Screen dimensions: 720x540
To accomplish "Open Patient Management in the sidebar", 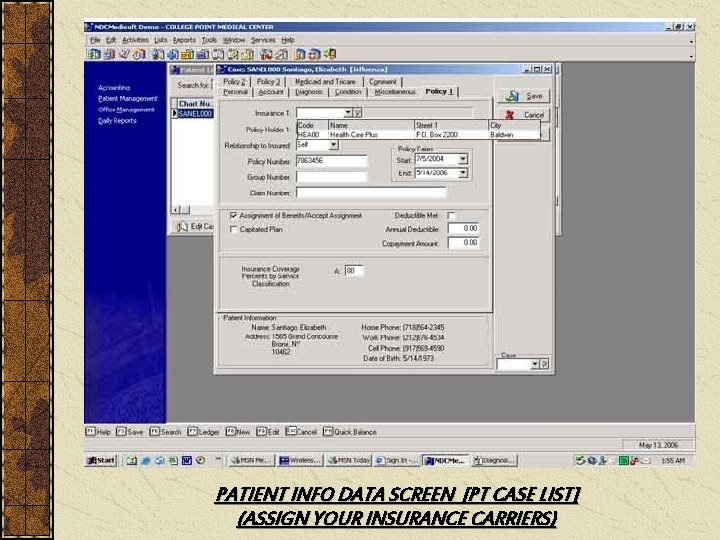I will coord(128,98).
